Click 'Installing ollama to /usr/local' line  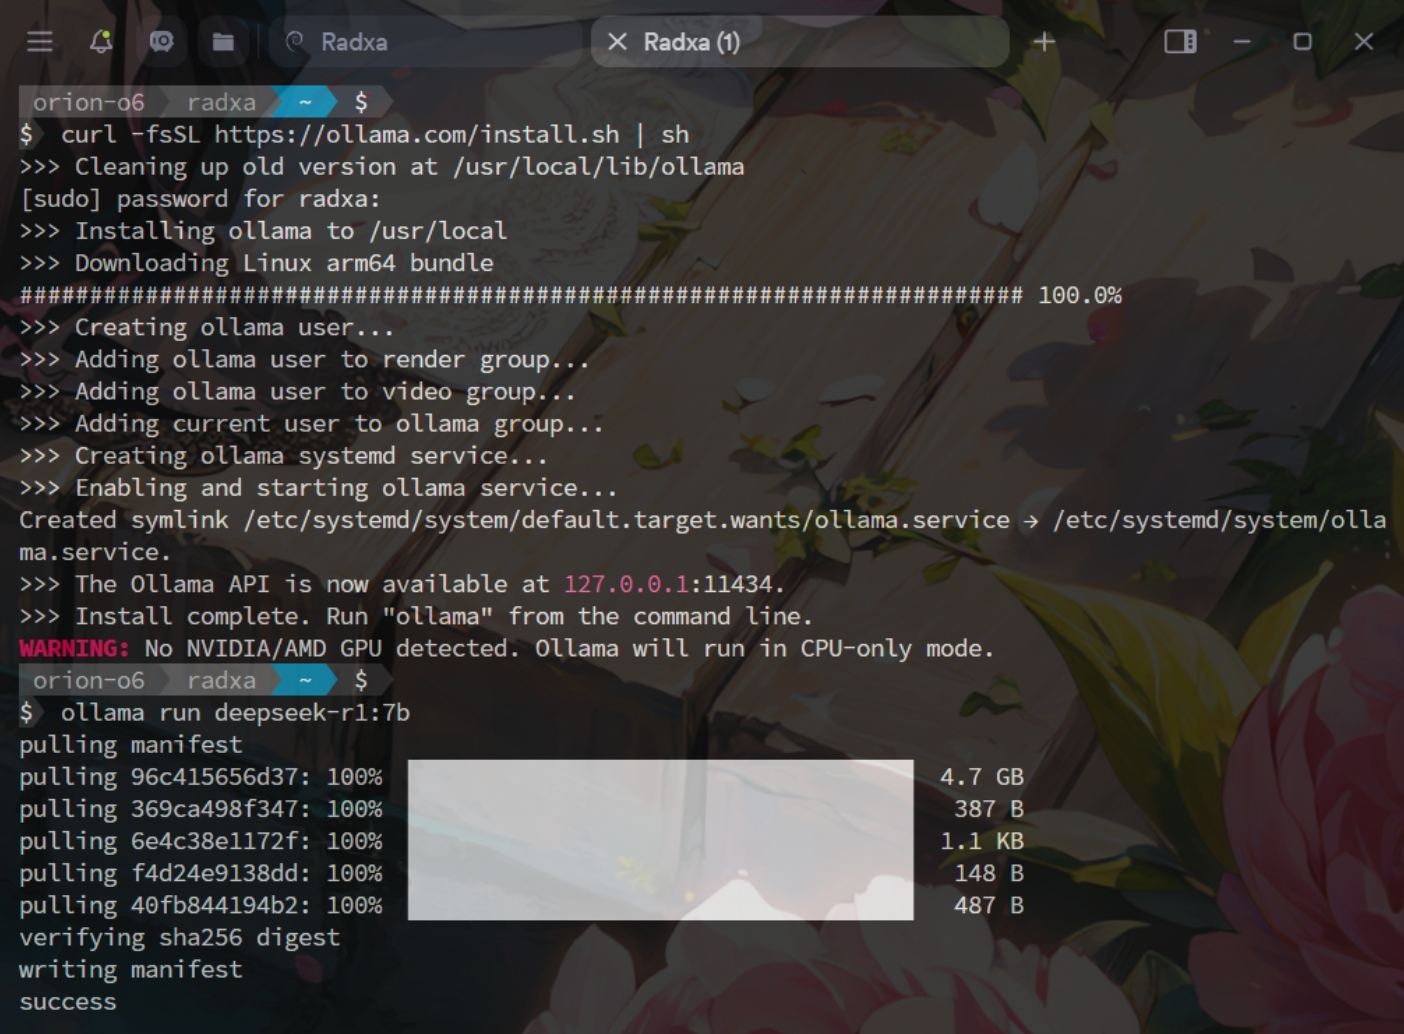[x=263, y=231]
